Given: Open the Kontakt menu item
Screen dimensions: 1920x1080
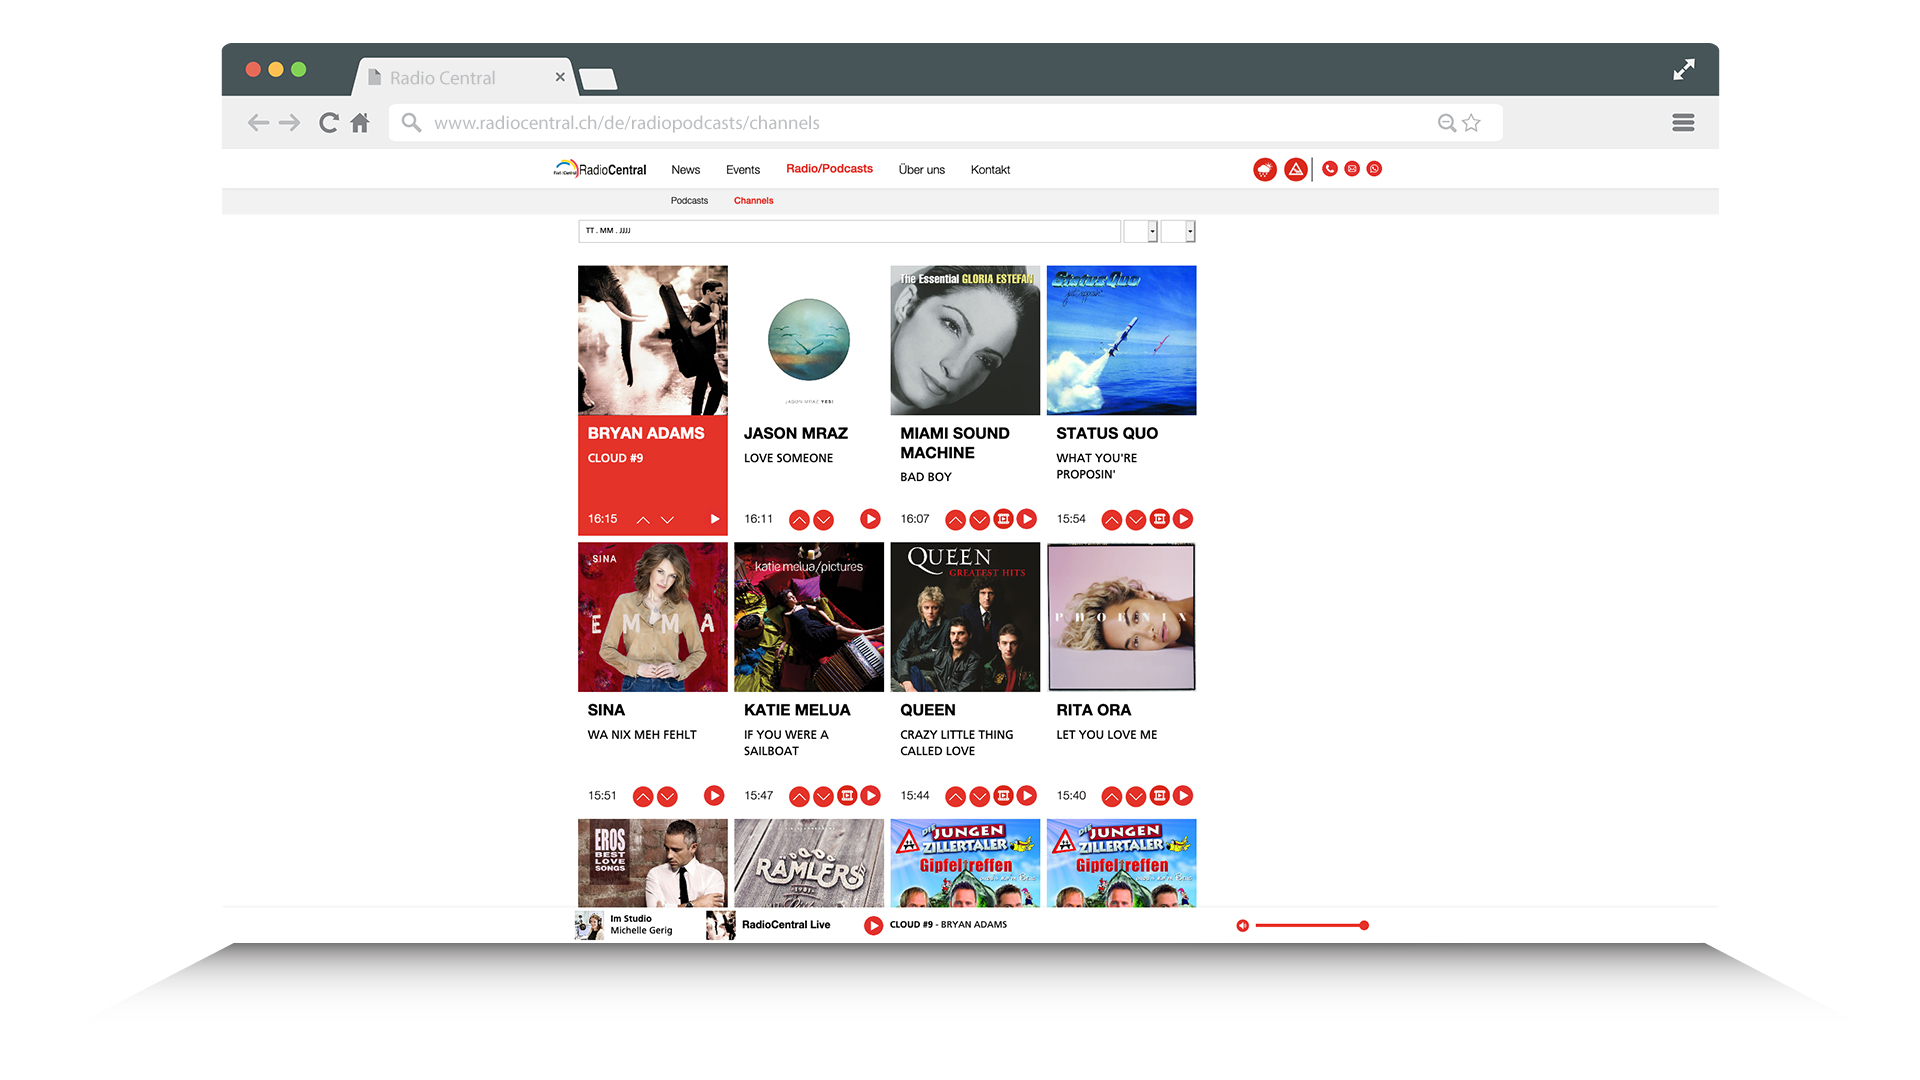Looking at the screenshot, I should (990, 170).
